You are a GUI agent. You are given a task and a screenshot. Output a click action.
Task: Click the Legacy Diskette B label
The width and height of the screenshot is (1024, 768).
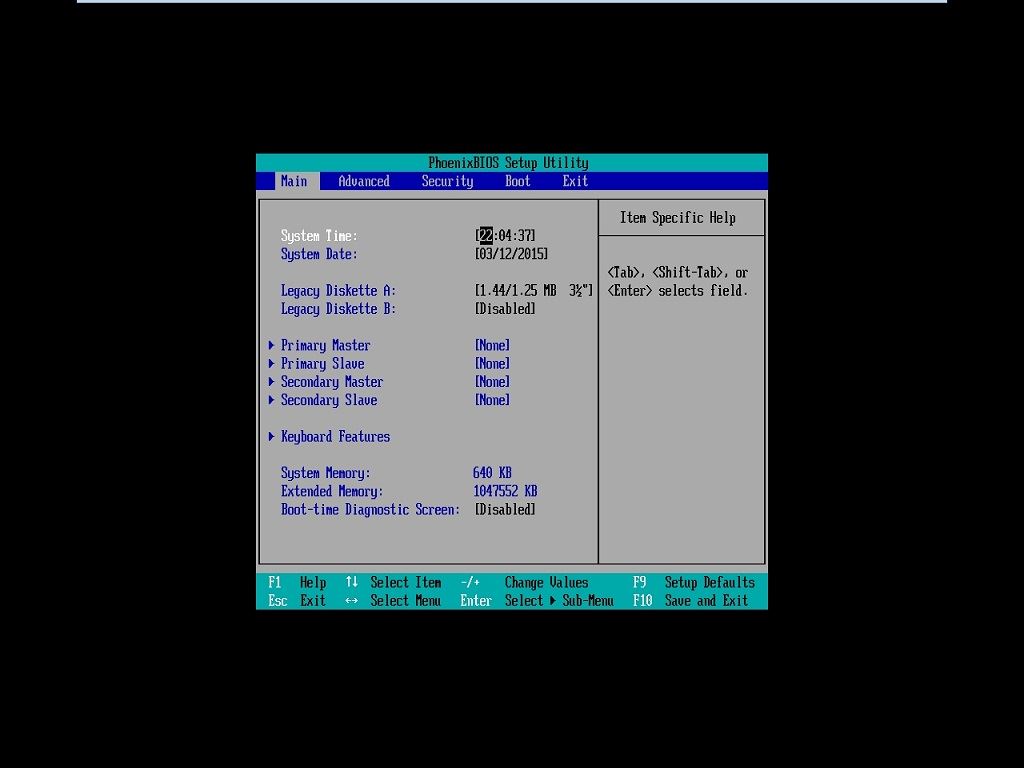[338, 309]
